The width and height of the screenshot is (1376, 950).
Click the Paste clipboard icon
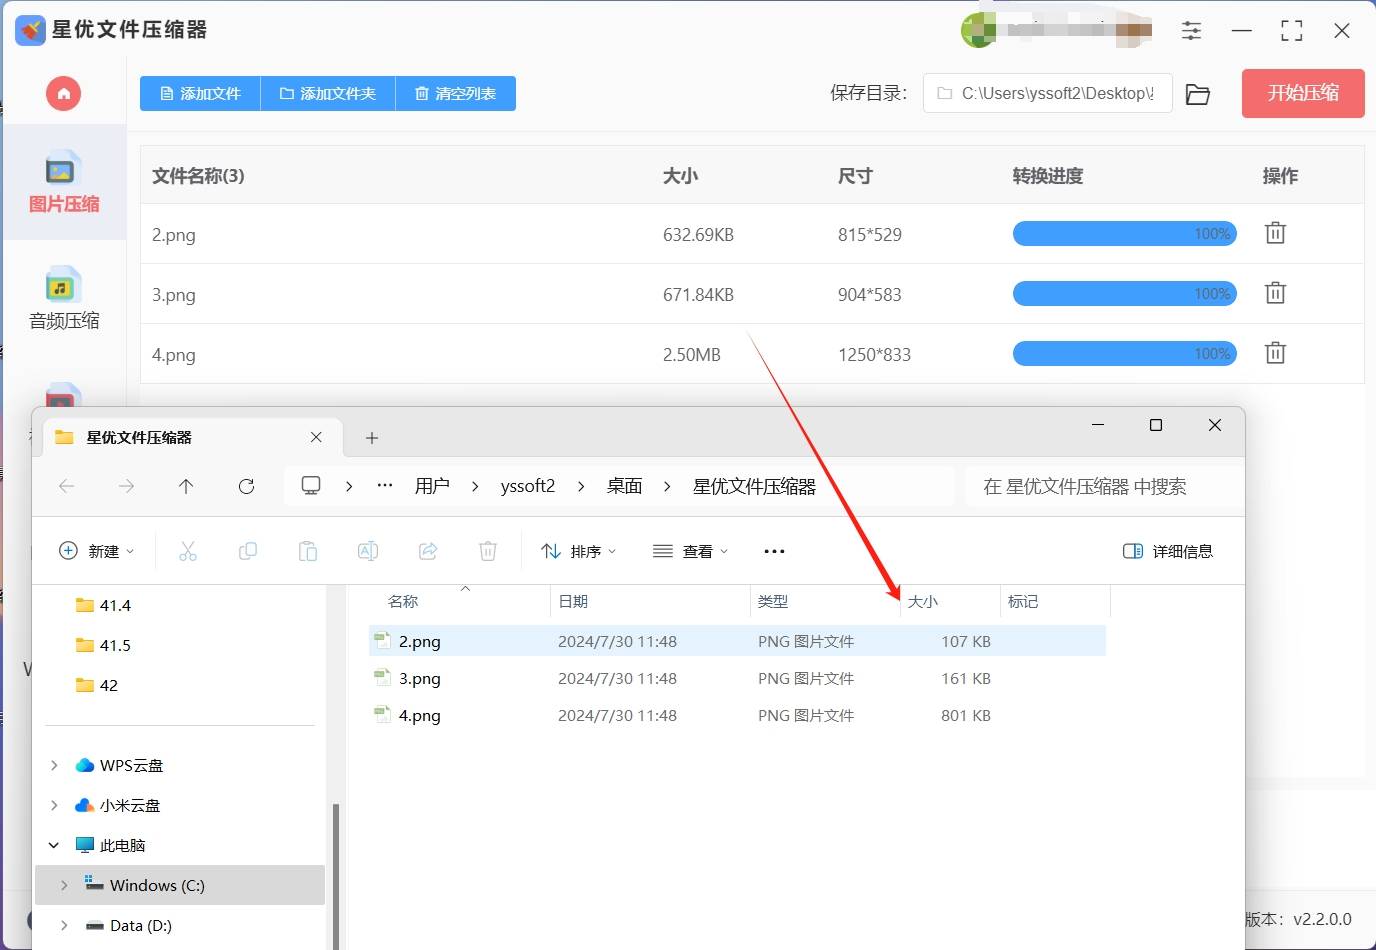click(x=308, y=551)
